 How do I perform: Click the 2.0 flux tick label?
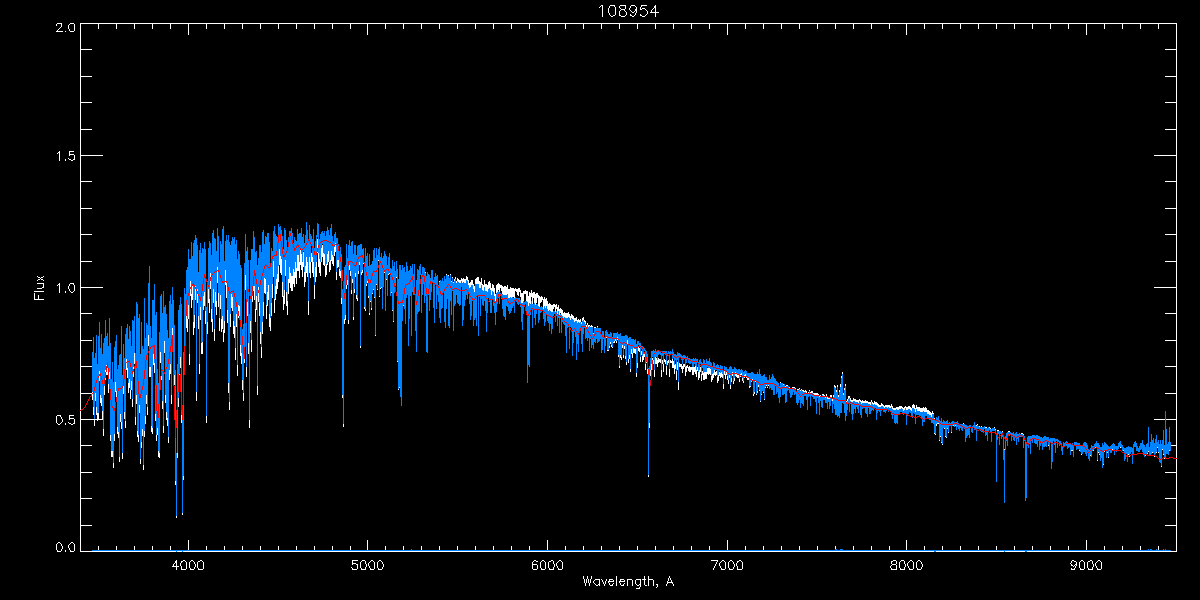pyautogui.click(x=64, y=27)
